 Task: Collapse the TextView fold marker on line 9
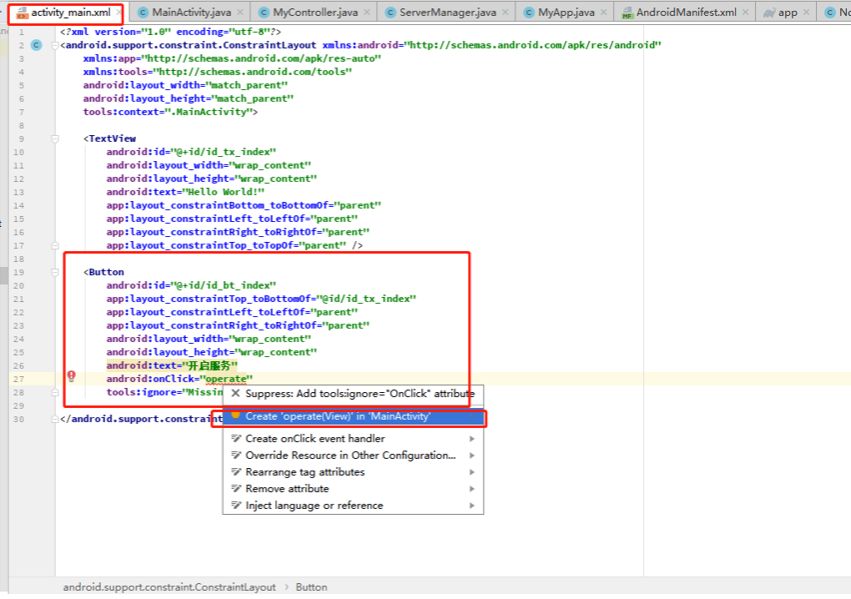[x=55, y=139]
